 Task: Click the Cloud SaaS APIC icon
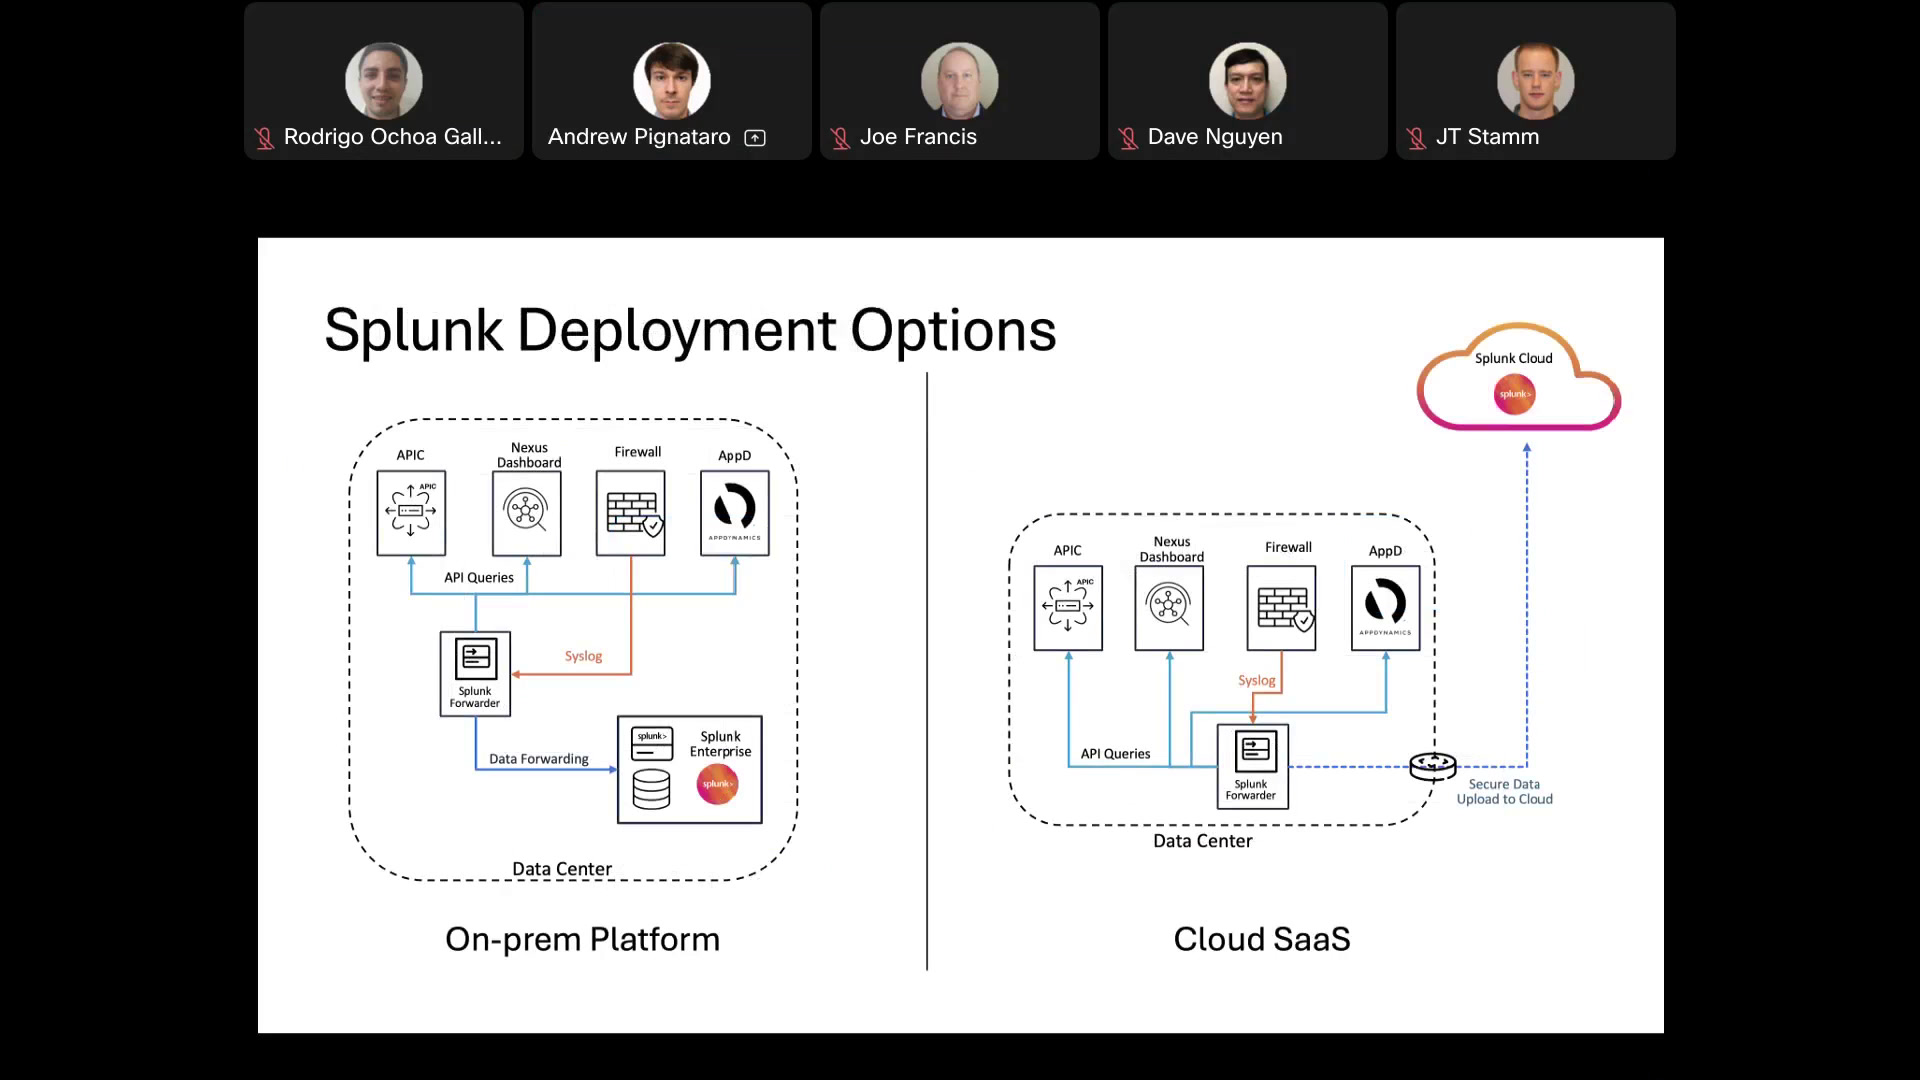[x=1068, y=608]
